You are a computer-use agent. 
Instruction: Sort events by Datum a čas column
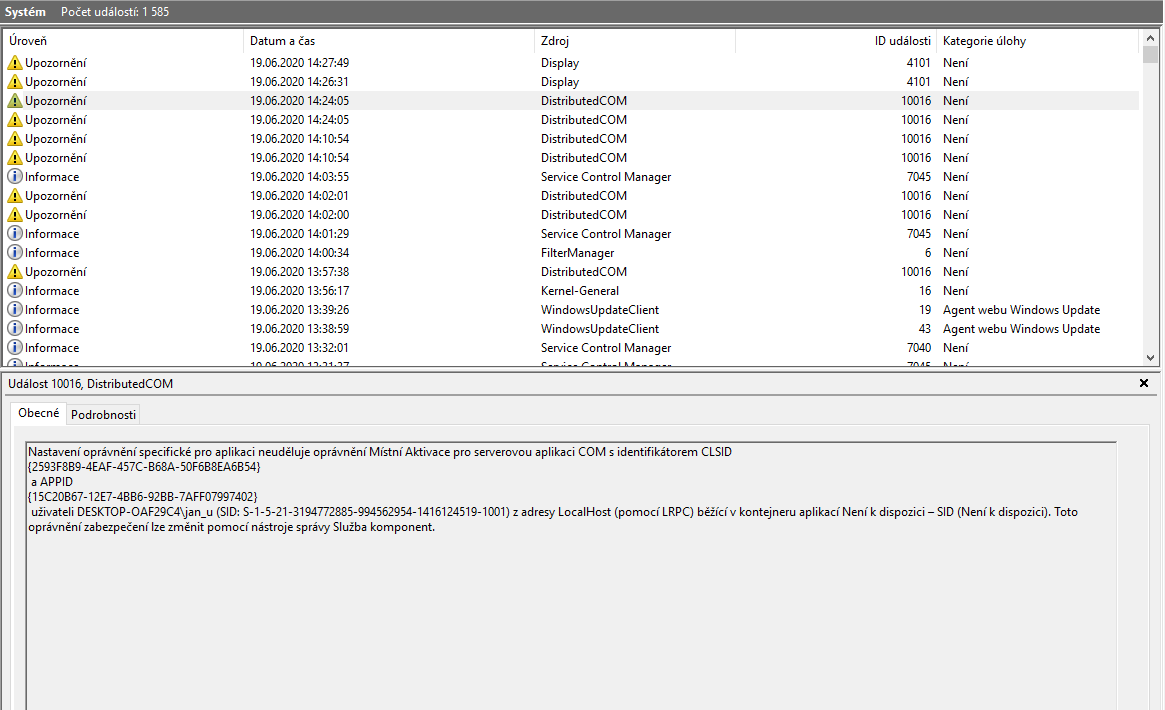(x=388, y=41)
